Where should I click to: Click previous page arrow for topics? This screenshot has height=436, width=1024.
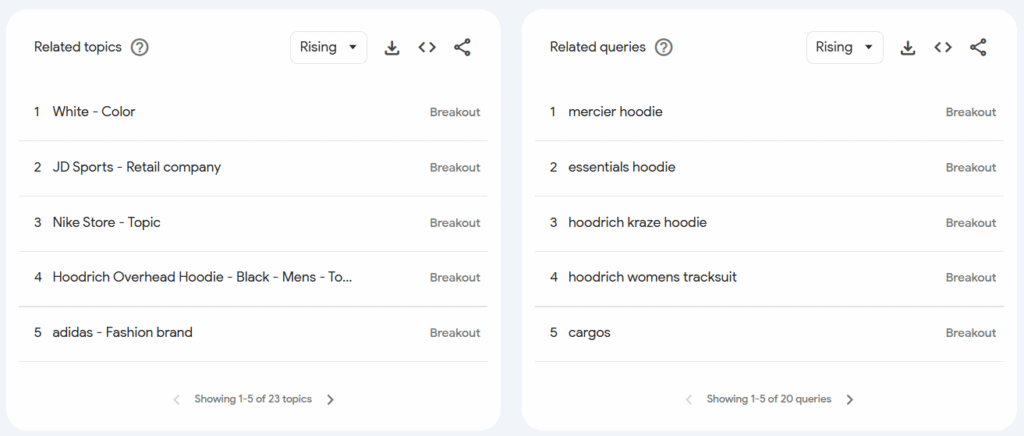coord(177,399)
